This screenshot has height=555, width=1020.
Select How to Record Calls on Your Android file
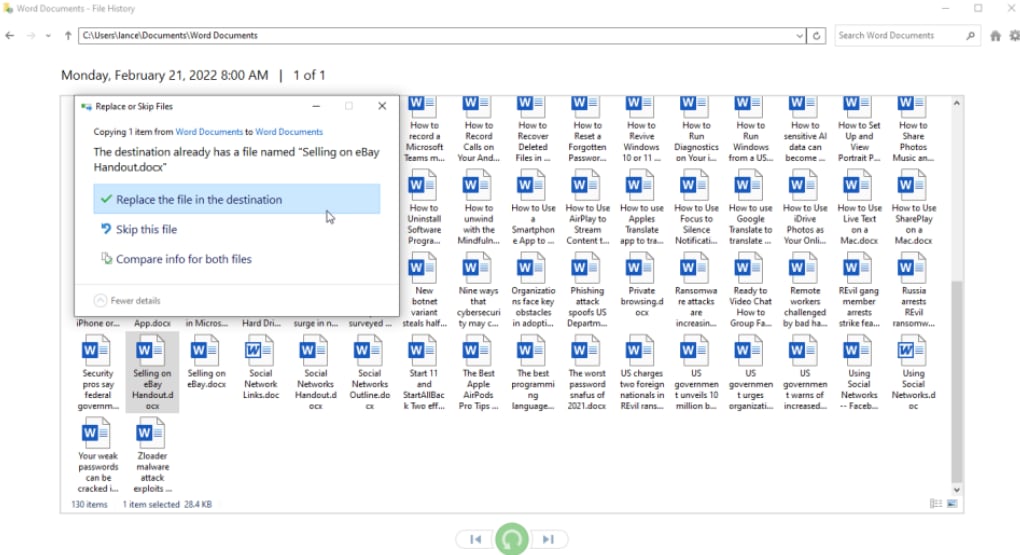(479, 130)
